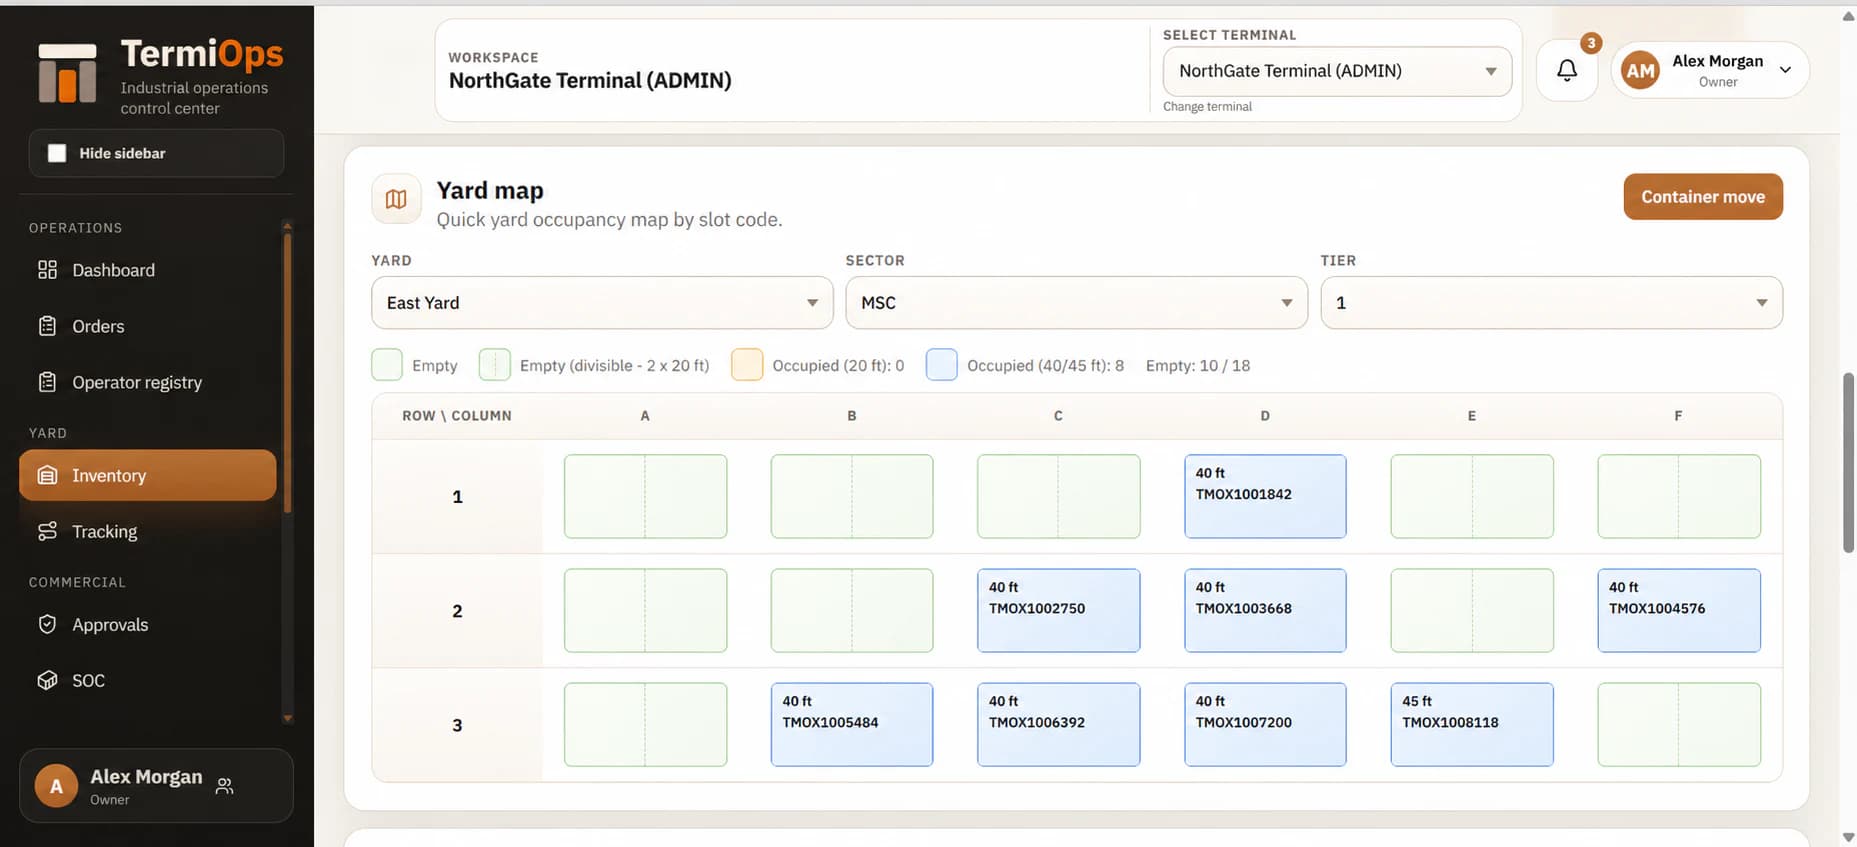
Task: Click the Yard map icon
Action: click(x=396, y=199)
